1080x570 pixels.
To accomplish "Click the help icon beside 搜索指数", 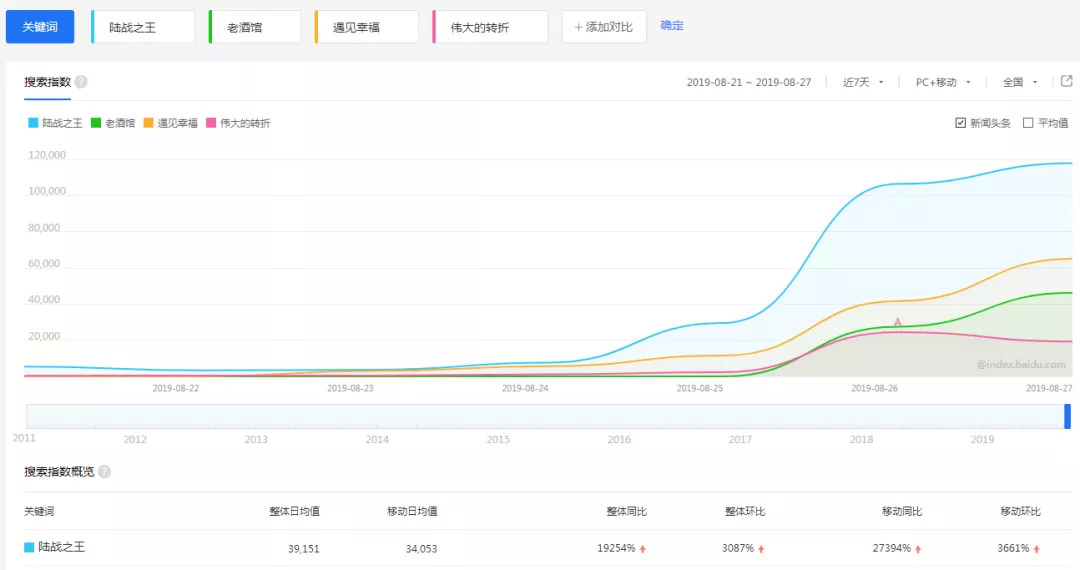I will pos(81,82).
